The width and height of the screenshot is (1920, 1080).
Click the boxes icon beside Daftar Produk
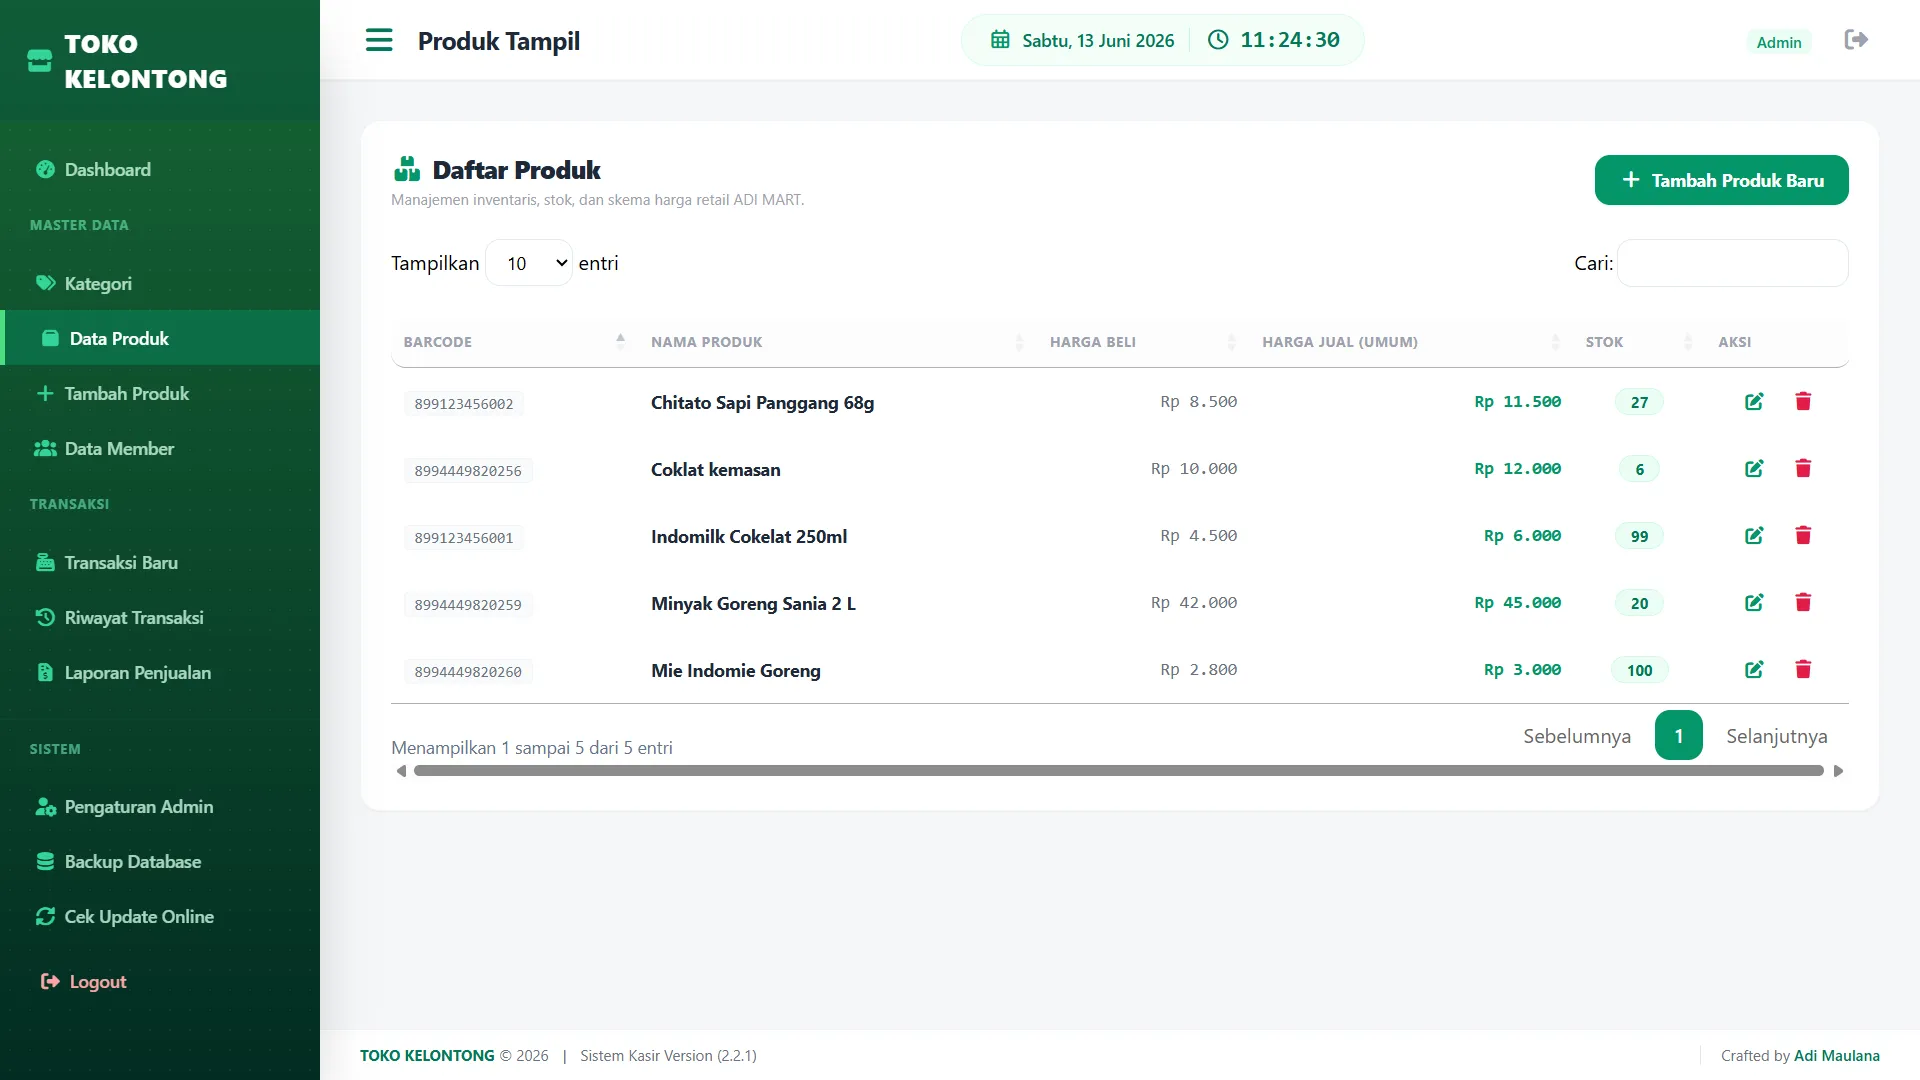(x=407, y=169)
